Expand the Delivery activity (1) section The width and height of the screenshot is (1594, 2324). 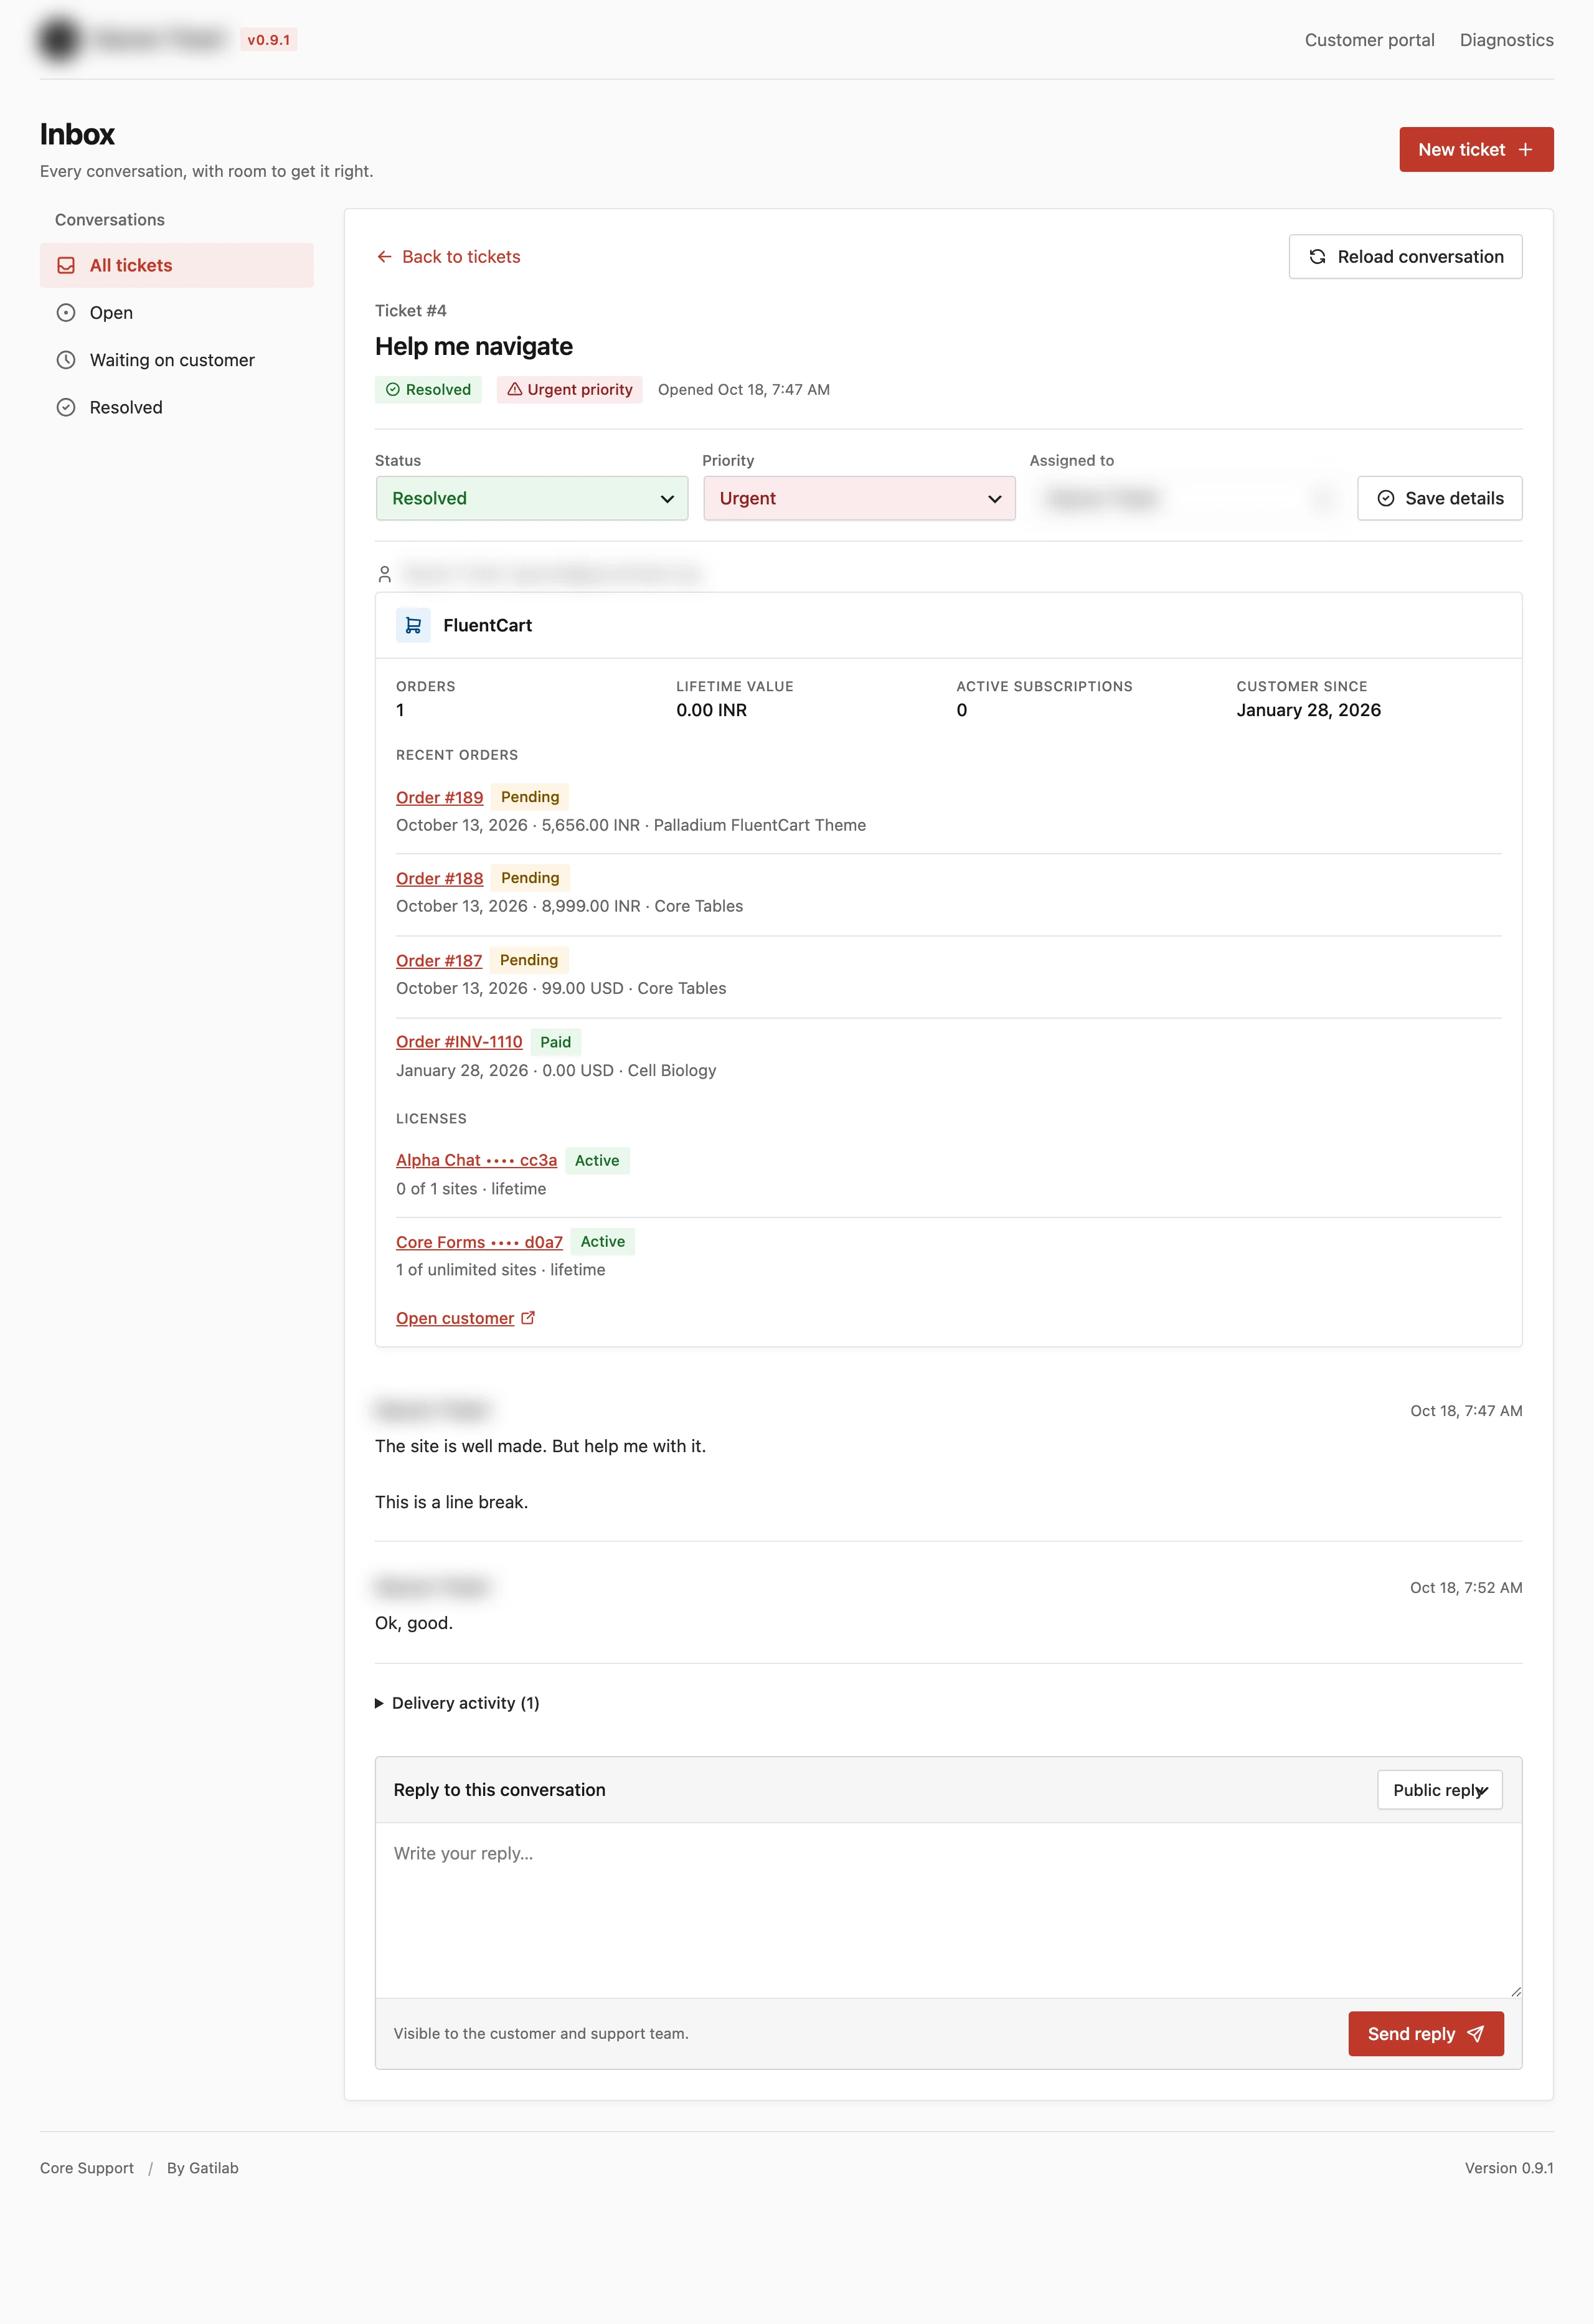(x=457, y=1703)
